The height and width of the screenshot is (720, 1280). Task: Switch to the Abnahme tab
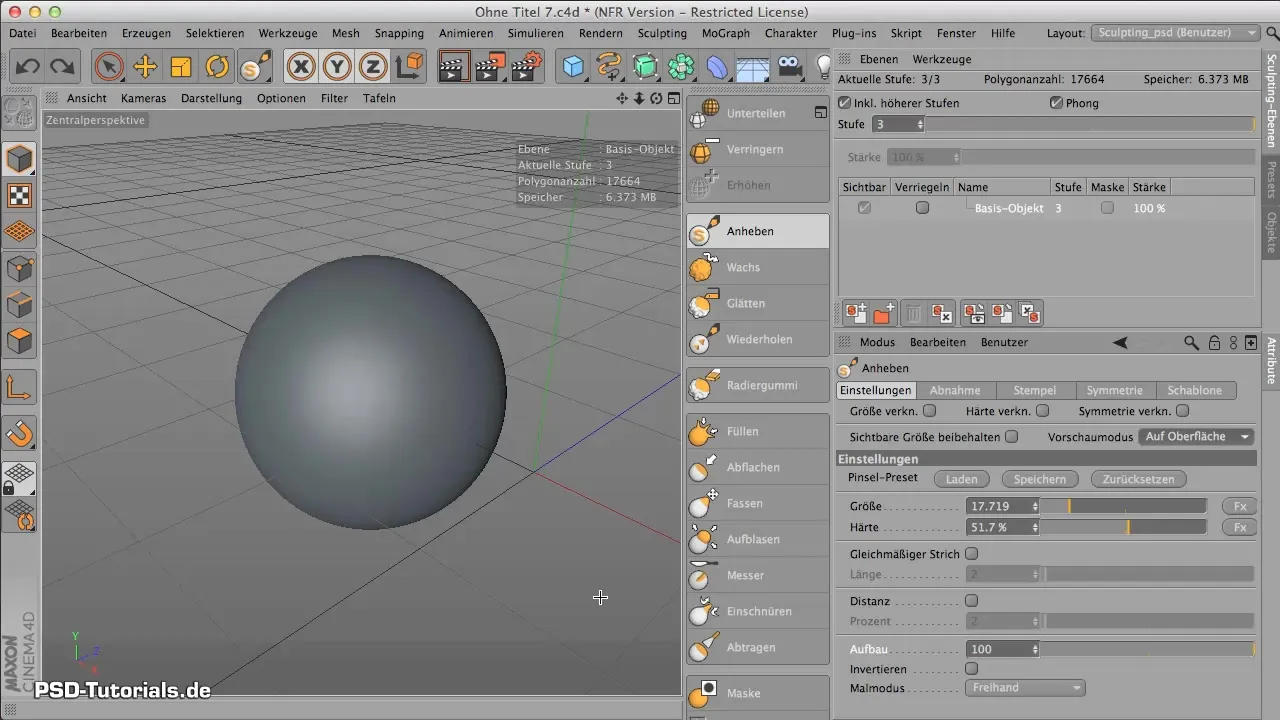955,390
